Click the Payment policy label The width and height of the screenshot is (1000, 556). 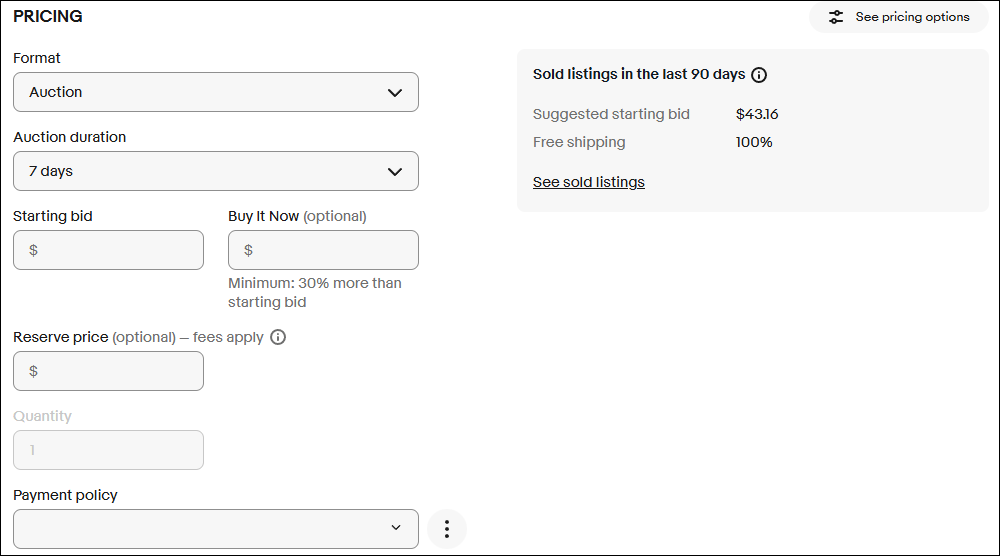pos(65,495)
